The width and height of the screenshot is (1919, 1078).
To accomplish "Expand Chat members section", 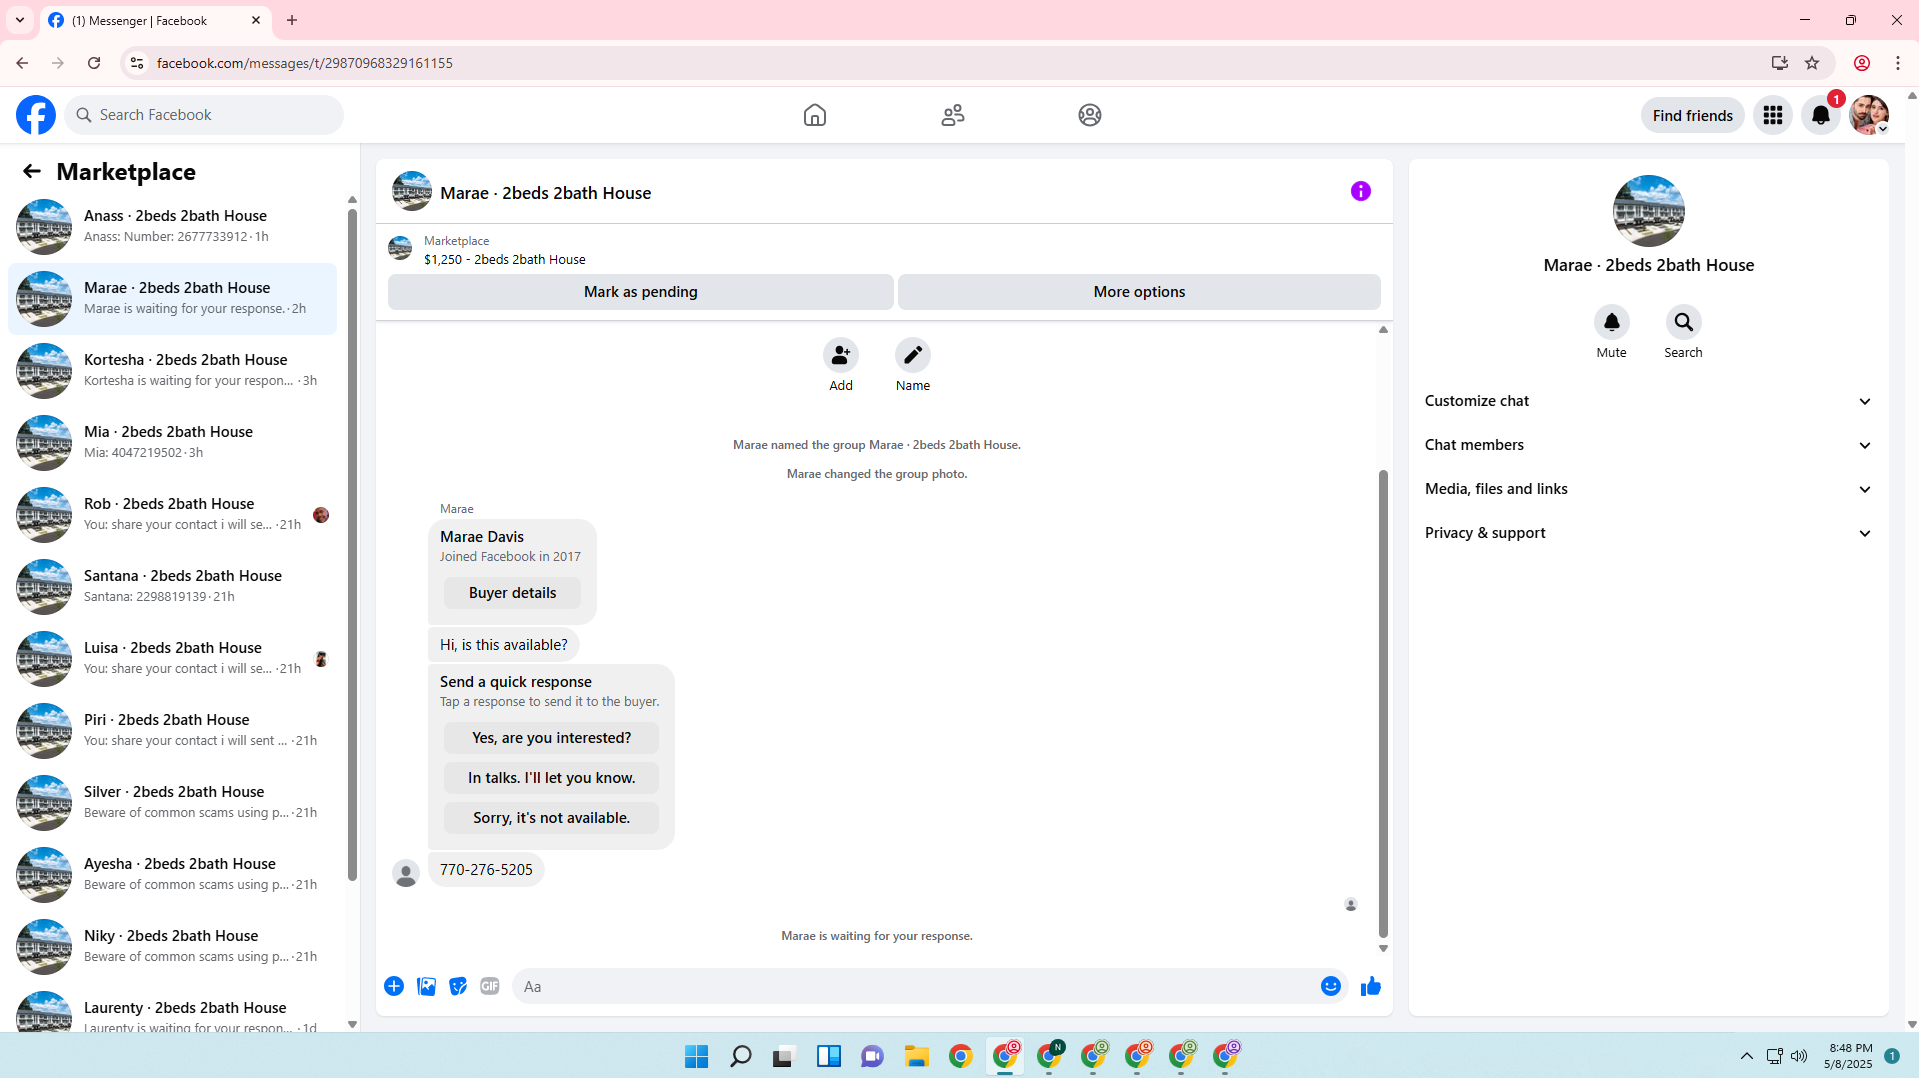I will (x=1647, y=445).
